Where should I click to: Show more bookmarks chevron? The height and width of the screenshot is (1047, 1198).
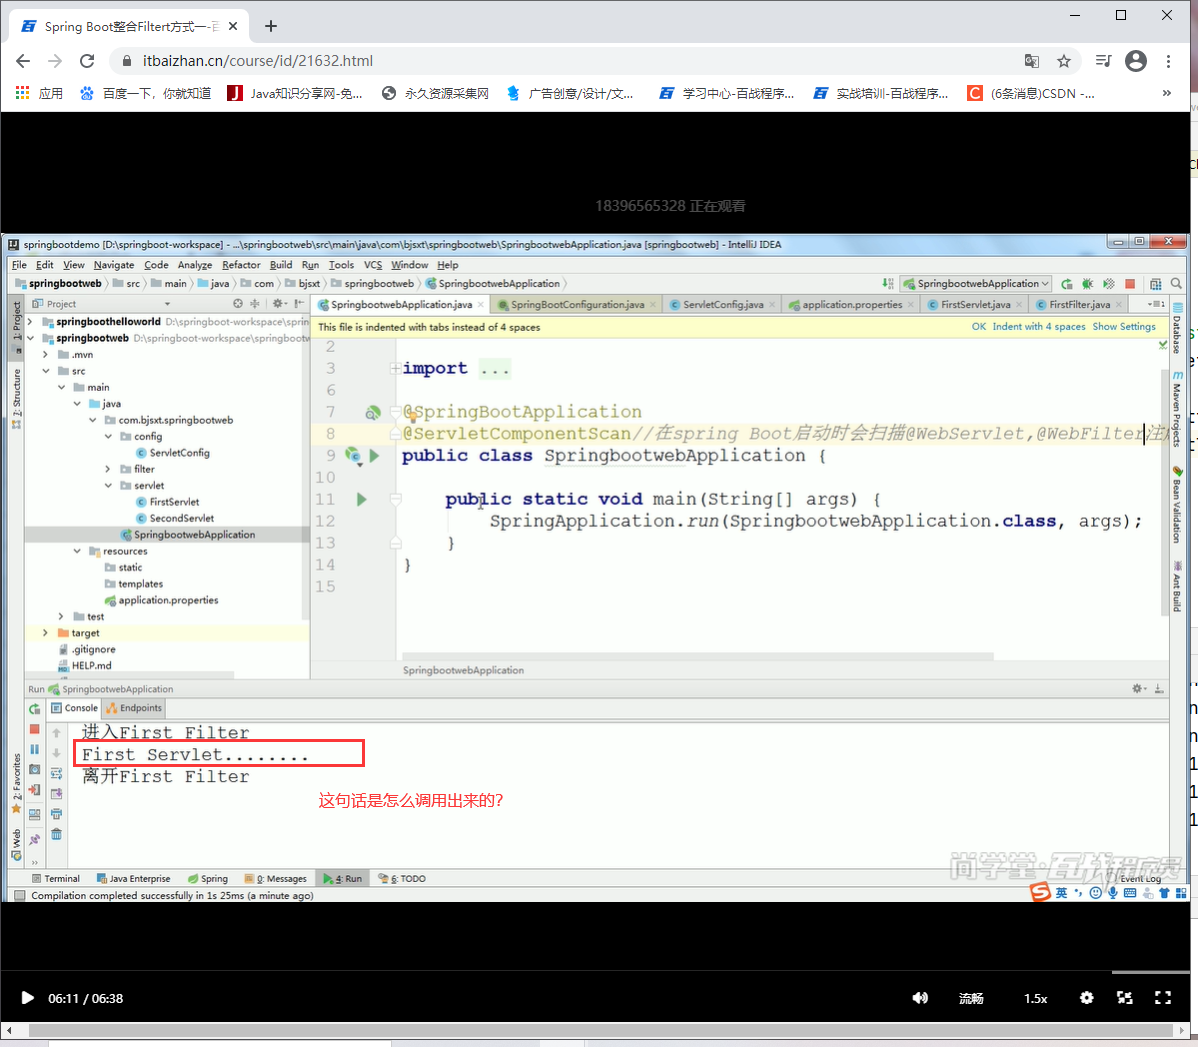(x=1167, y=93)
